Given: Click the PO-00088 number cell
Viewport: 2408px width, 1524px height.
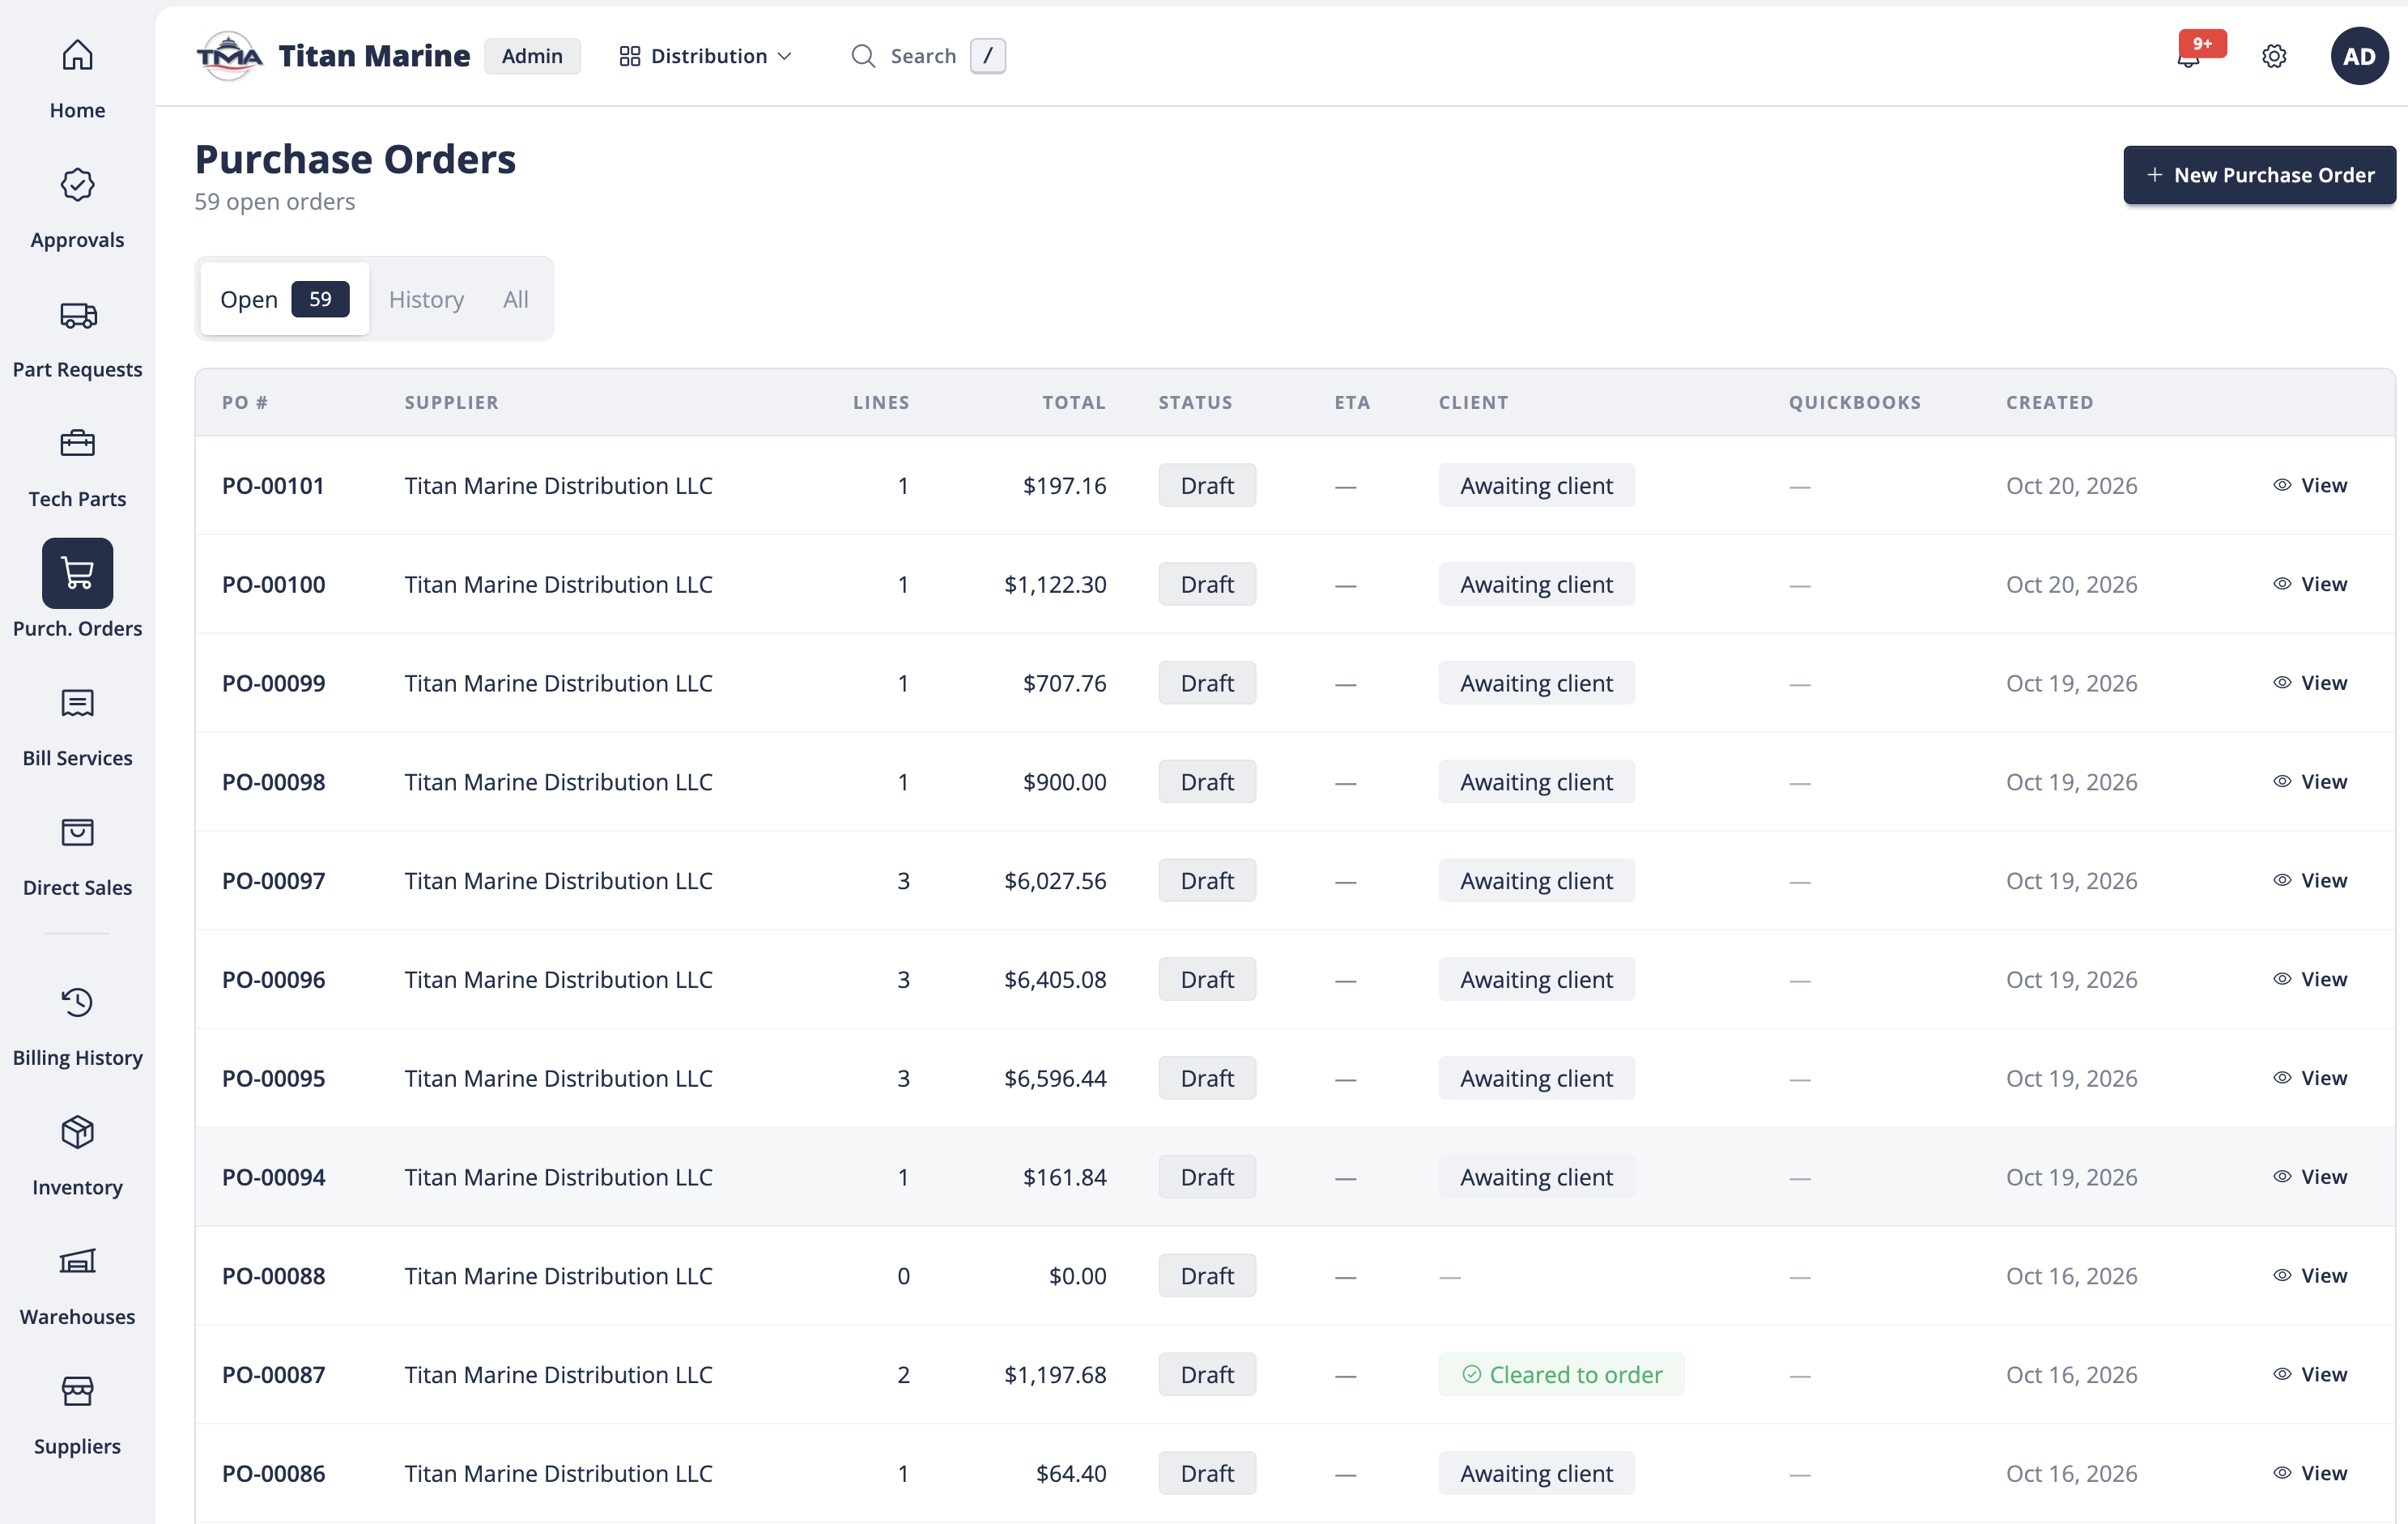Looking at the screenshot, I should coord(273,1276).
